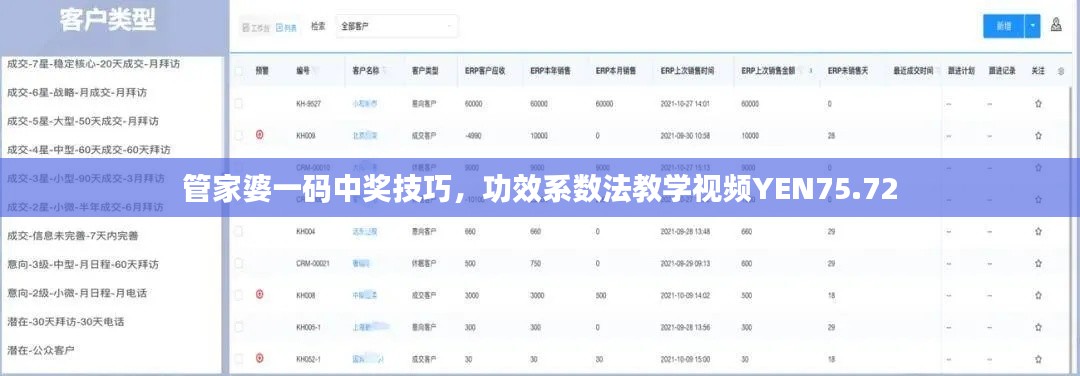Star the KH009 customer row

[x=1038, y=136]
